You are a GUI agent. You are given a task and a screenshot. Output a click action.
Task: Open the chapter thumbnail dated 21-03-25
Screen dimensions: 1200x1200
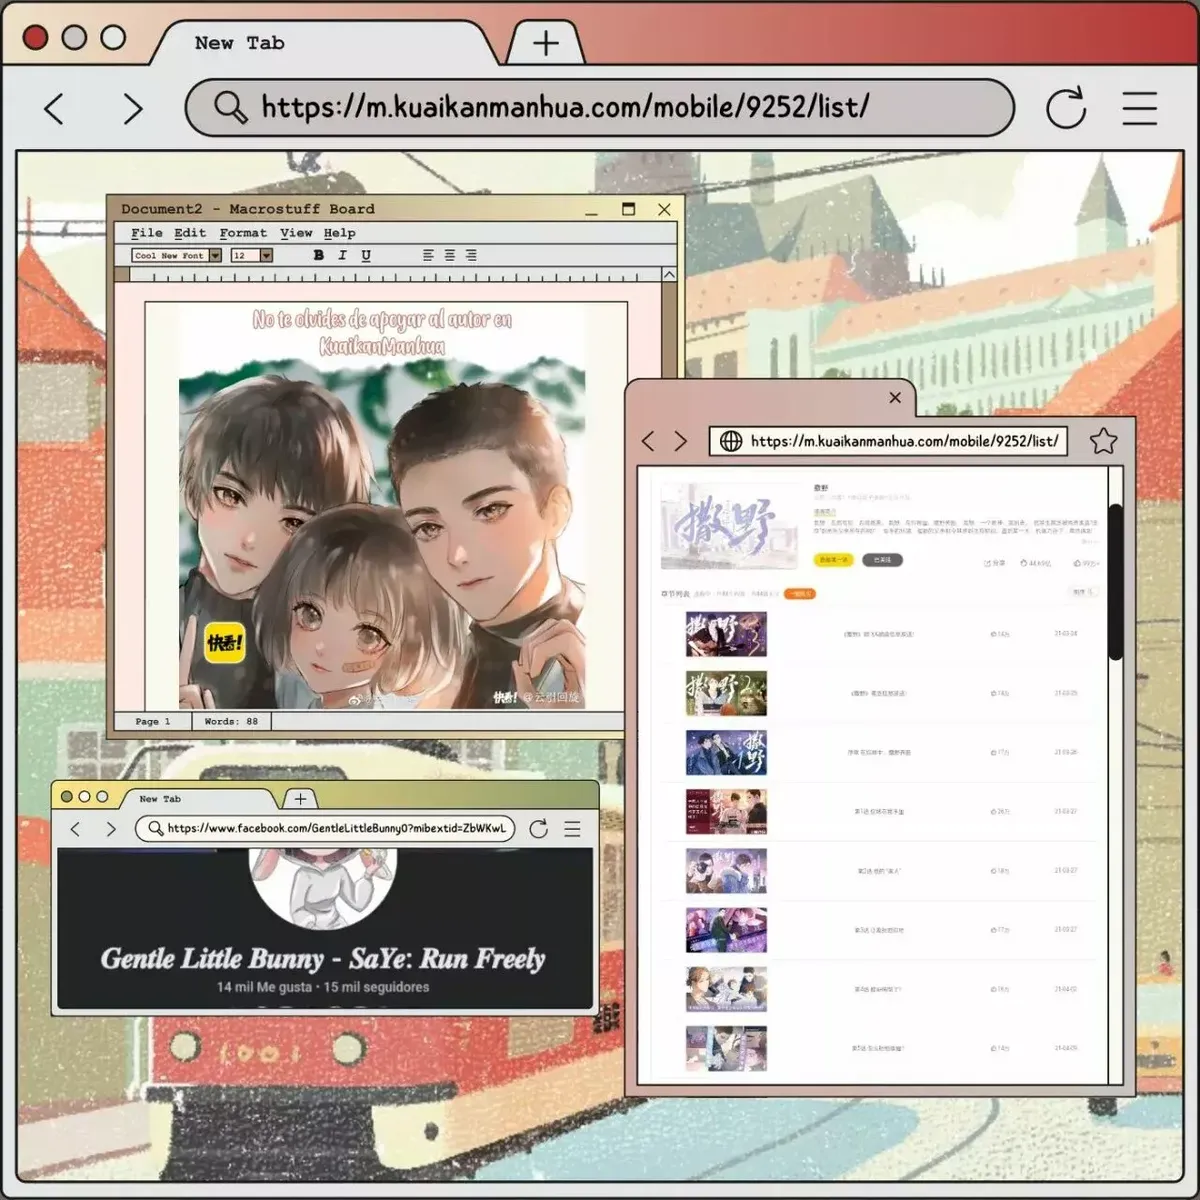point(726,693)
